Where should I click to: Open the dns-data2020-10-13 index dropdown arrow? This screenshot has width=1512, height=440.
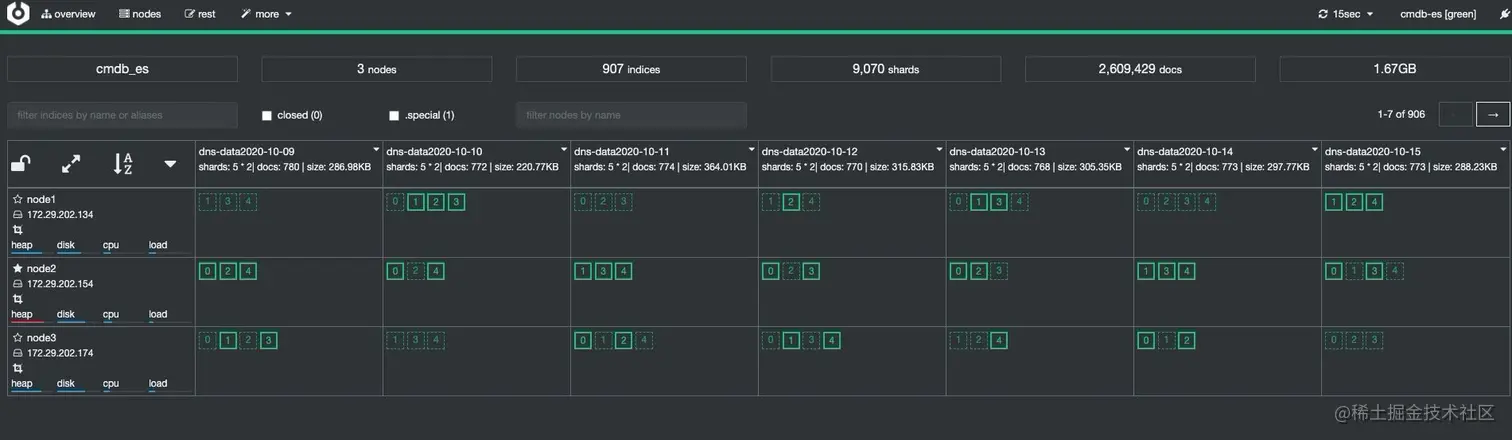click(1127, 151)
